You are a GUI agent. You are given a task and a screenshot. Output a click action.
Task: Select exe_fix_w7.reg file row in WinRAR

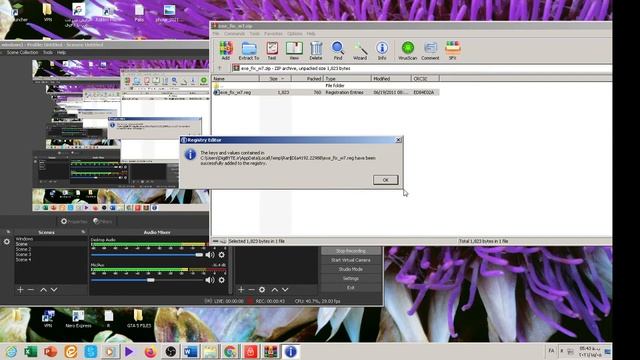point(326,92)
